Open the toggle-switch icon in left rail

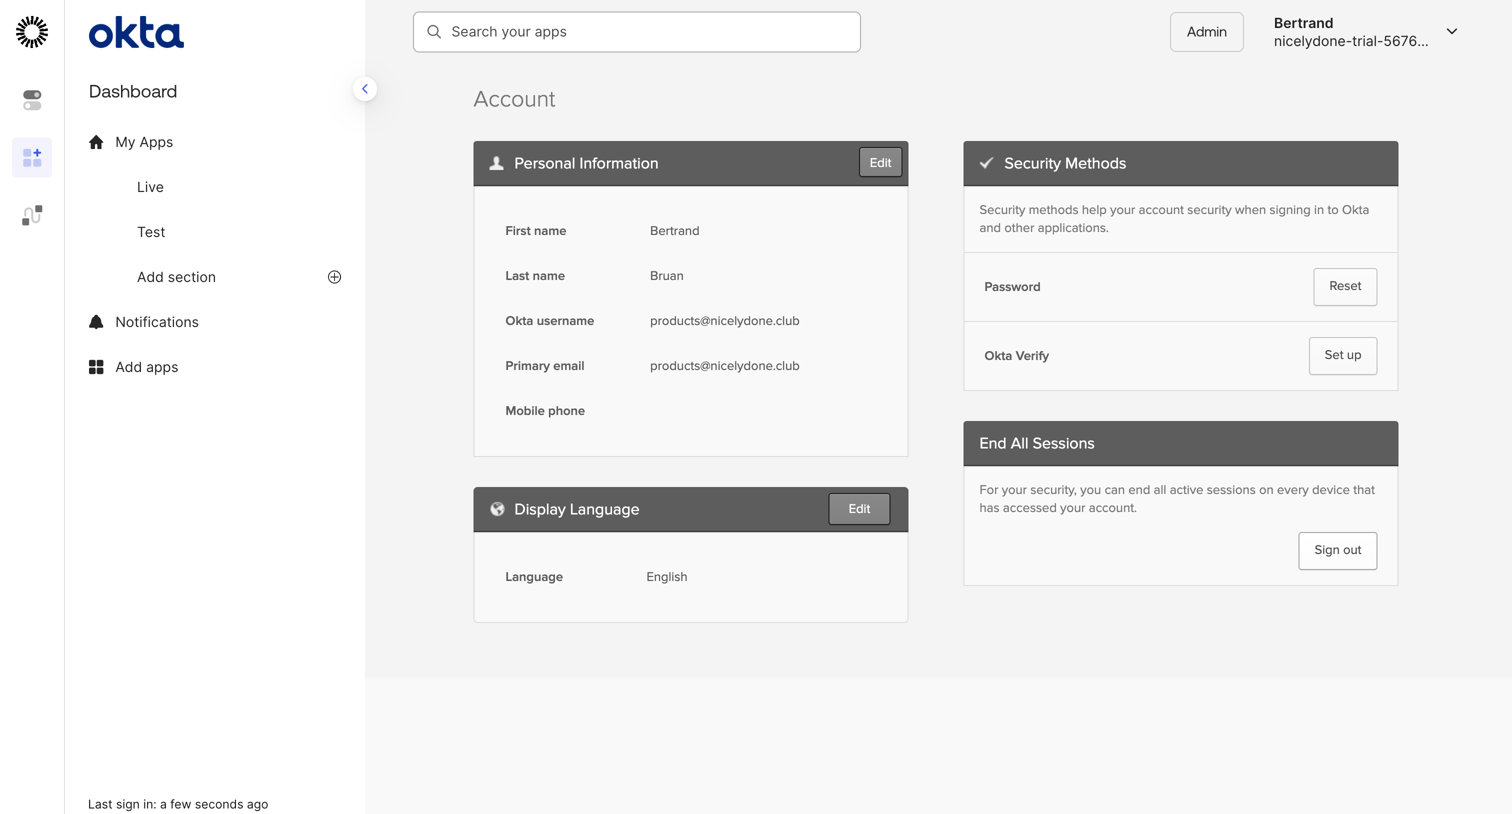click(32, 100)
